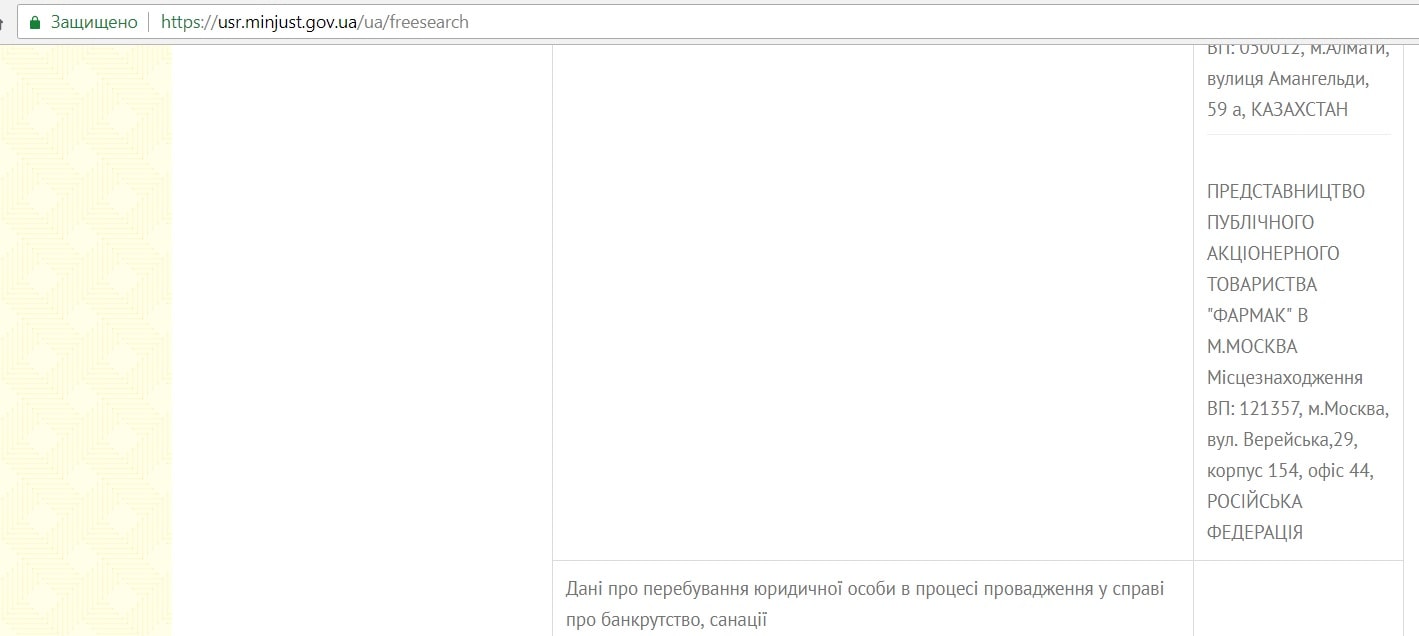This screenshot has width=1419, height=636.
Task: Click the "ВП: 121357, м.Москва" postal line
Action: (x=1297, y=408)
